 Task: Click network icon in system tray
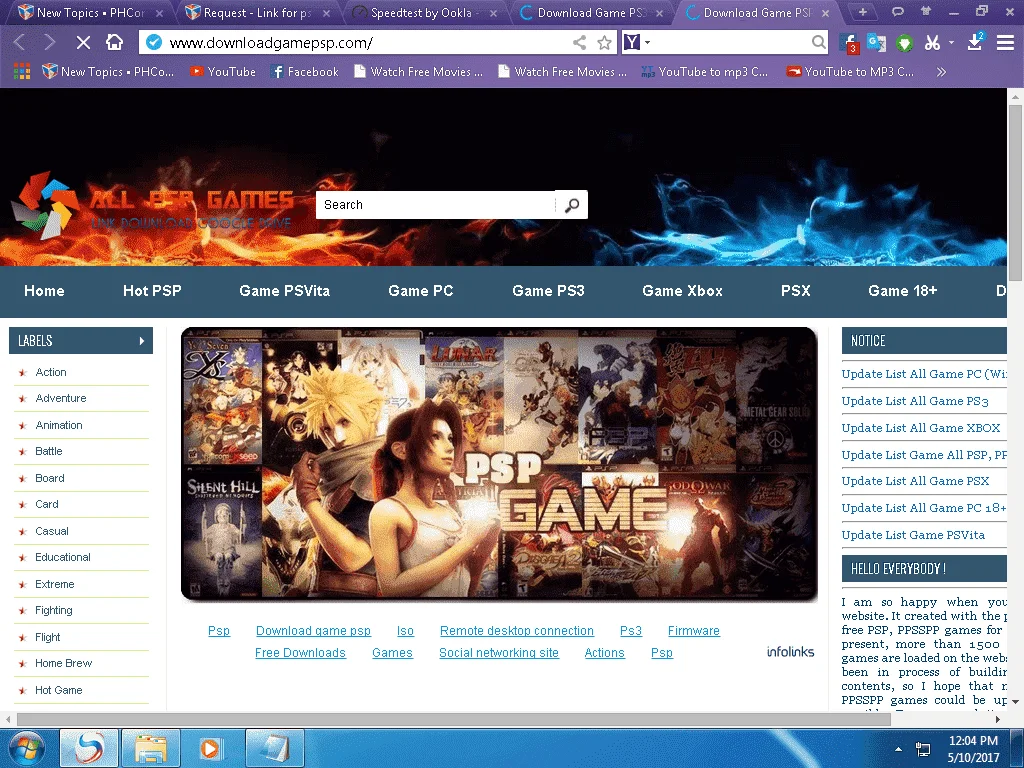coord(923,749)
